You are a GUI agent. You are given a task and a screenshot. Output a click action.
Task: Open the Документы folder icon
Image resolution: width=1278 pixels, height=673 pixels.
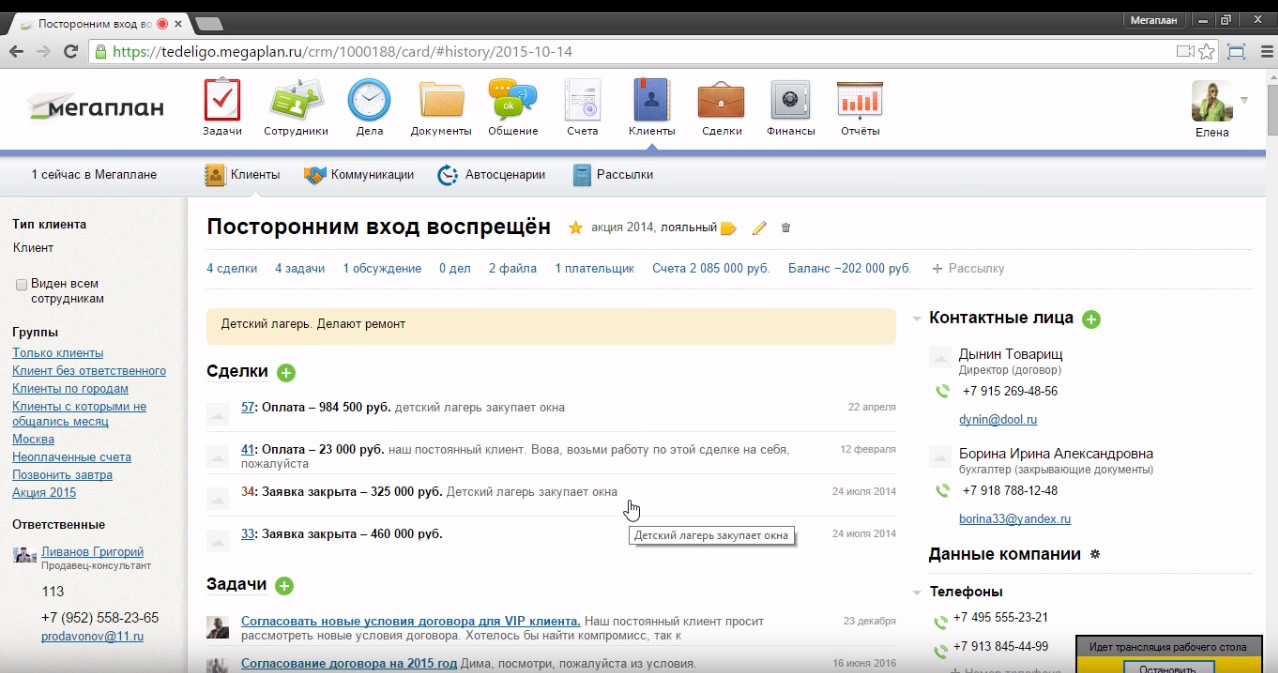coord(441,101)
